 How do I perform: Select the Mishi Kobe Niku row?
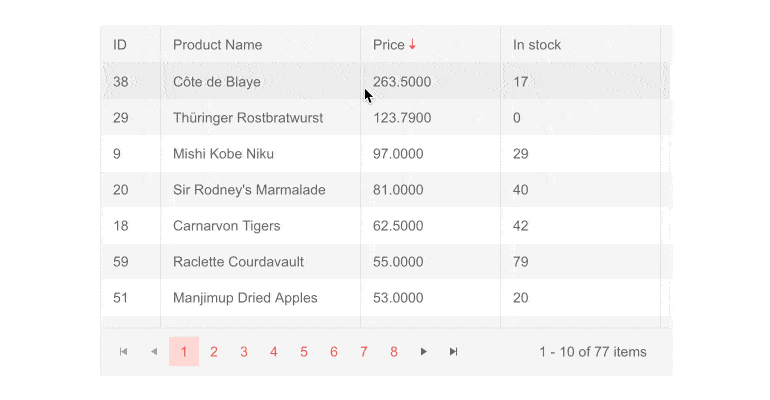click(381, 154)
